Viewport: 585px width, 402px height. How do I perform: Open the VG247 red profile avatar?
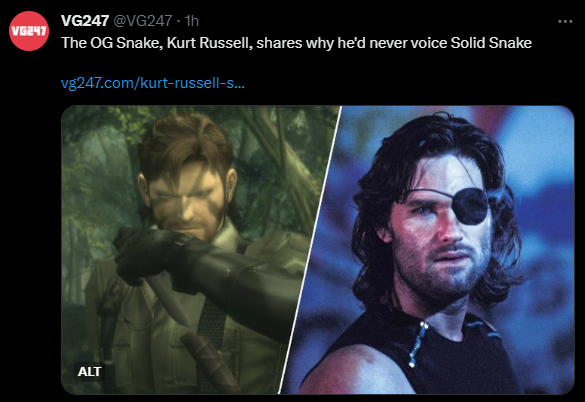point(29,31)
